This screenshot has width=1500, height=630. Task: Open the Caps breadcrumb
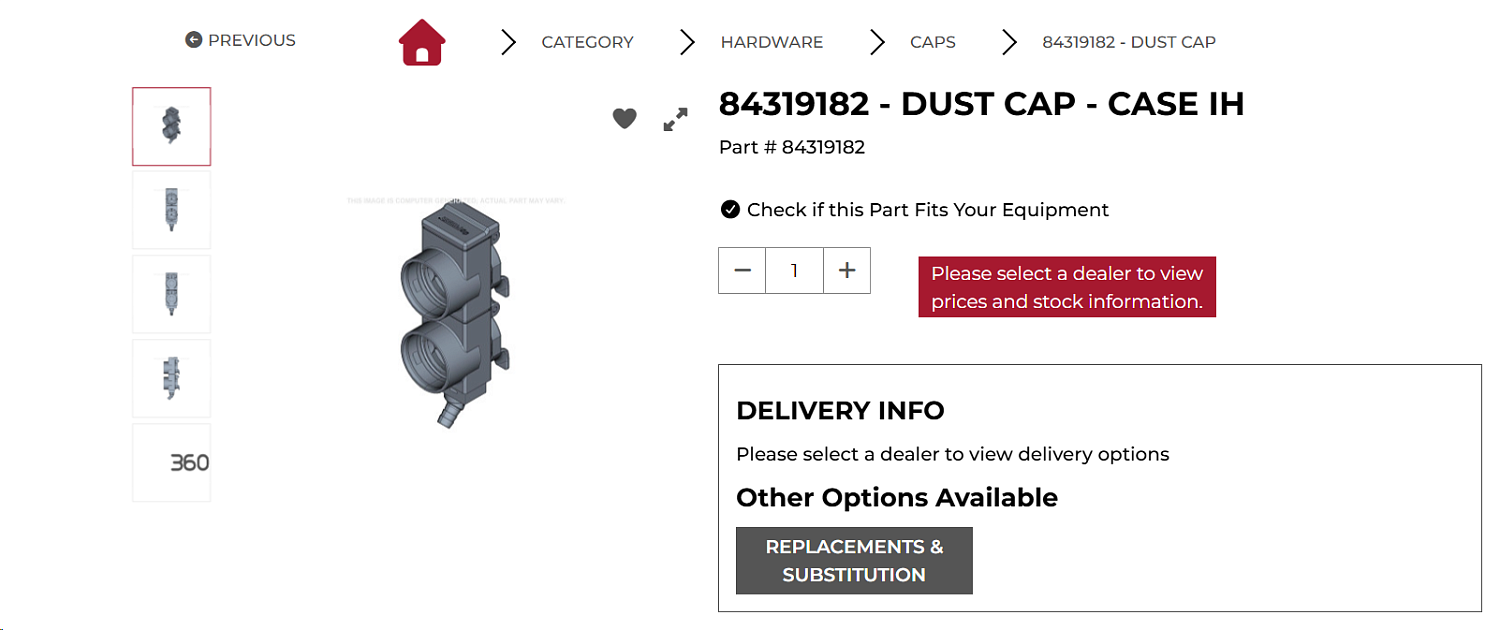tap(933, 42)
